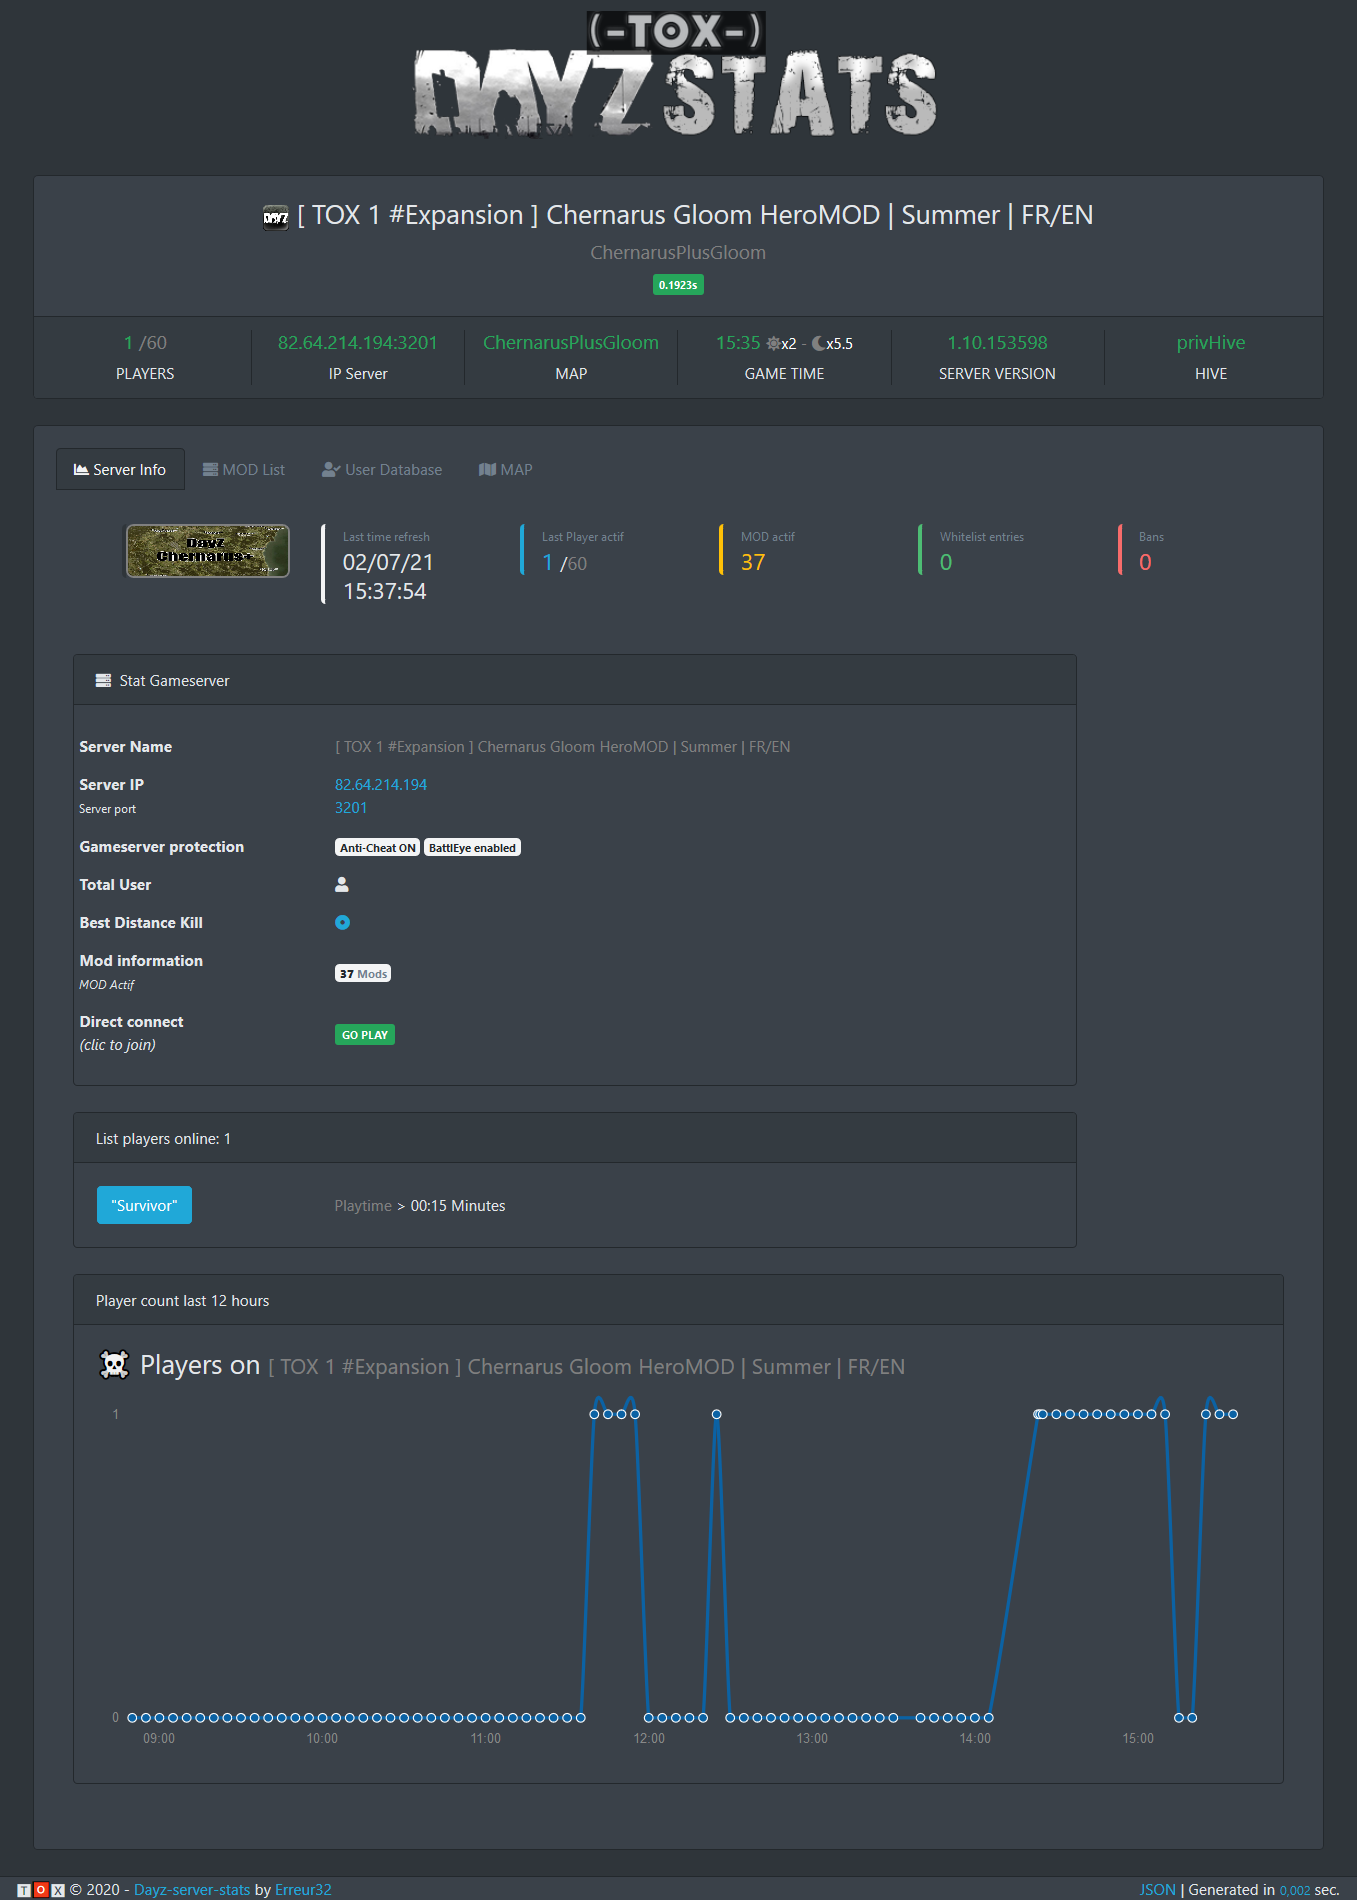Select the "Survivor" player button
This screenshot has height=1900, width=1357.
coord(144,1205)
